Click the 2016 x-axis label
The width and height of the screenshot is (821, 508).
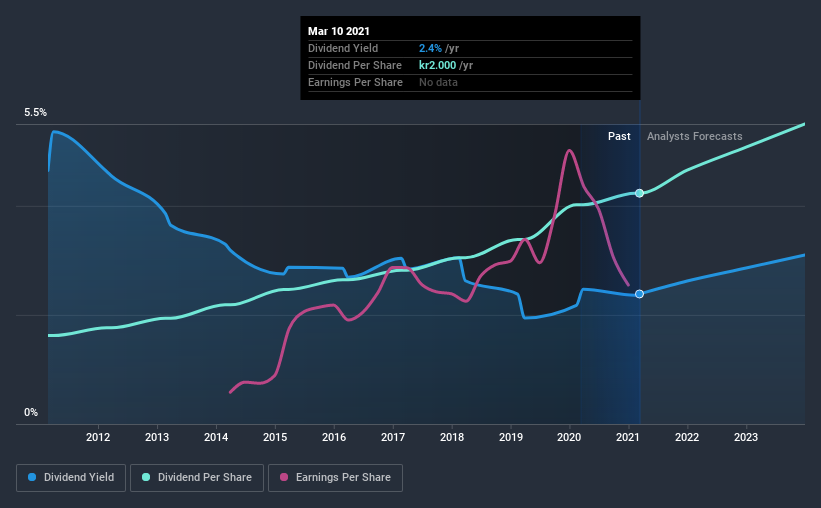[x=334, y=437]
